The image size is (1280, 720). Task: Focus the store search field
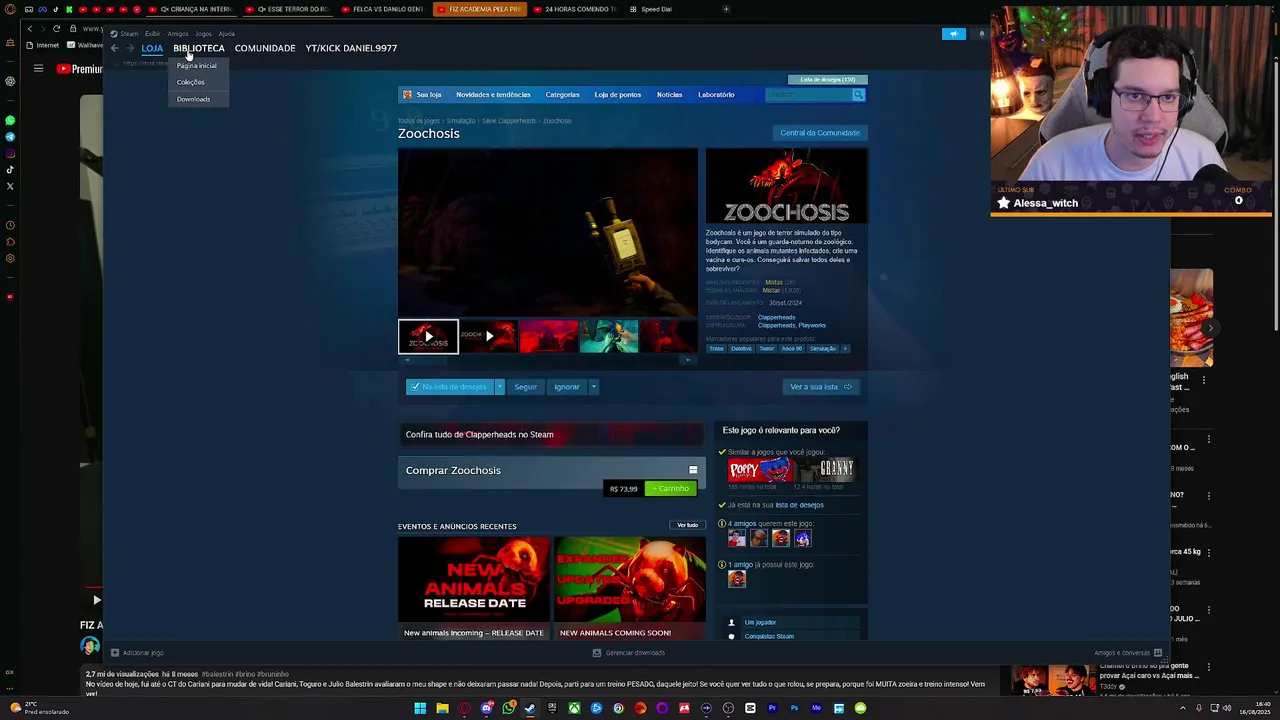tap(808, 95)
